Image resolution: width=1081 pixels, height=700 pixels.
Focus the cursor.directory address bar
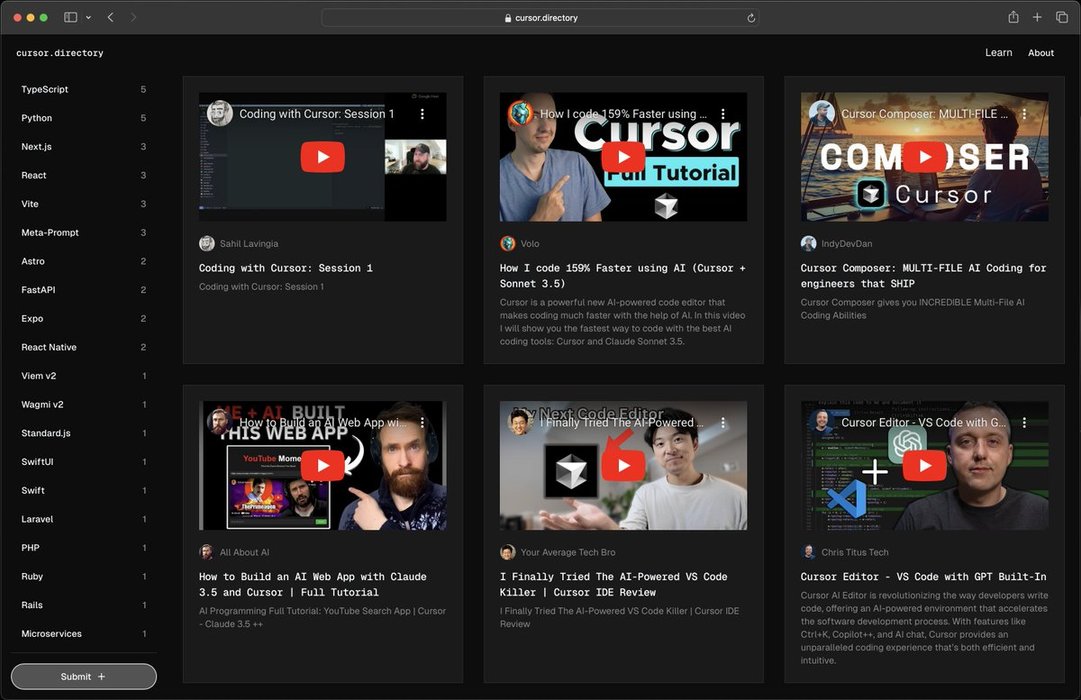coord(540,18)
